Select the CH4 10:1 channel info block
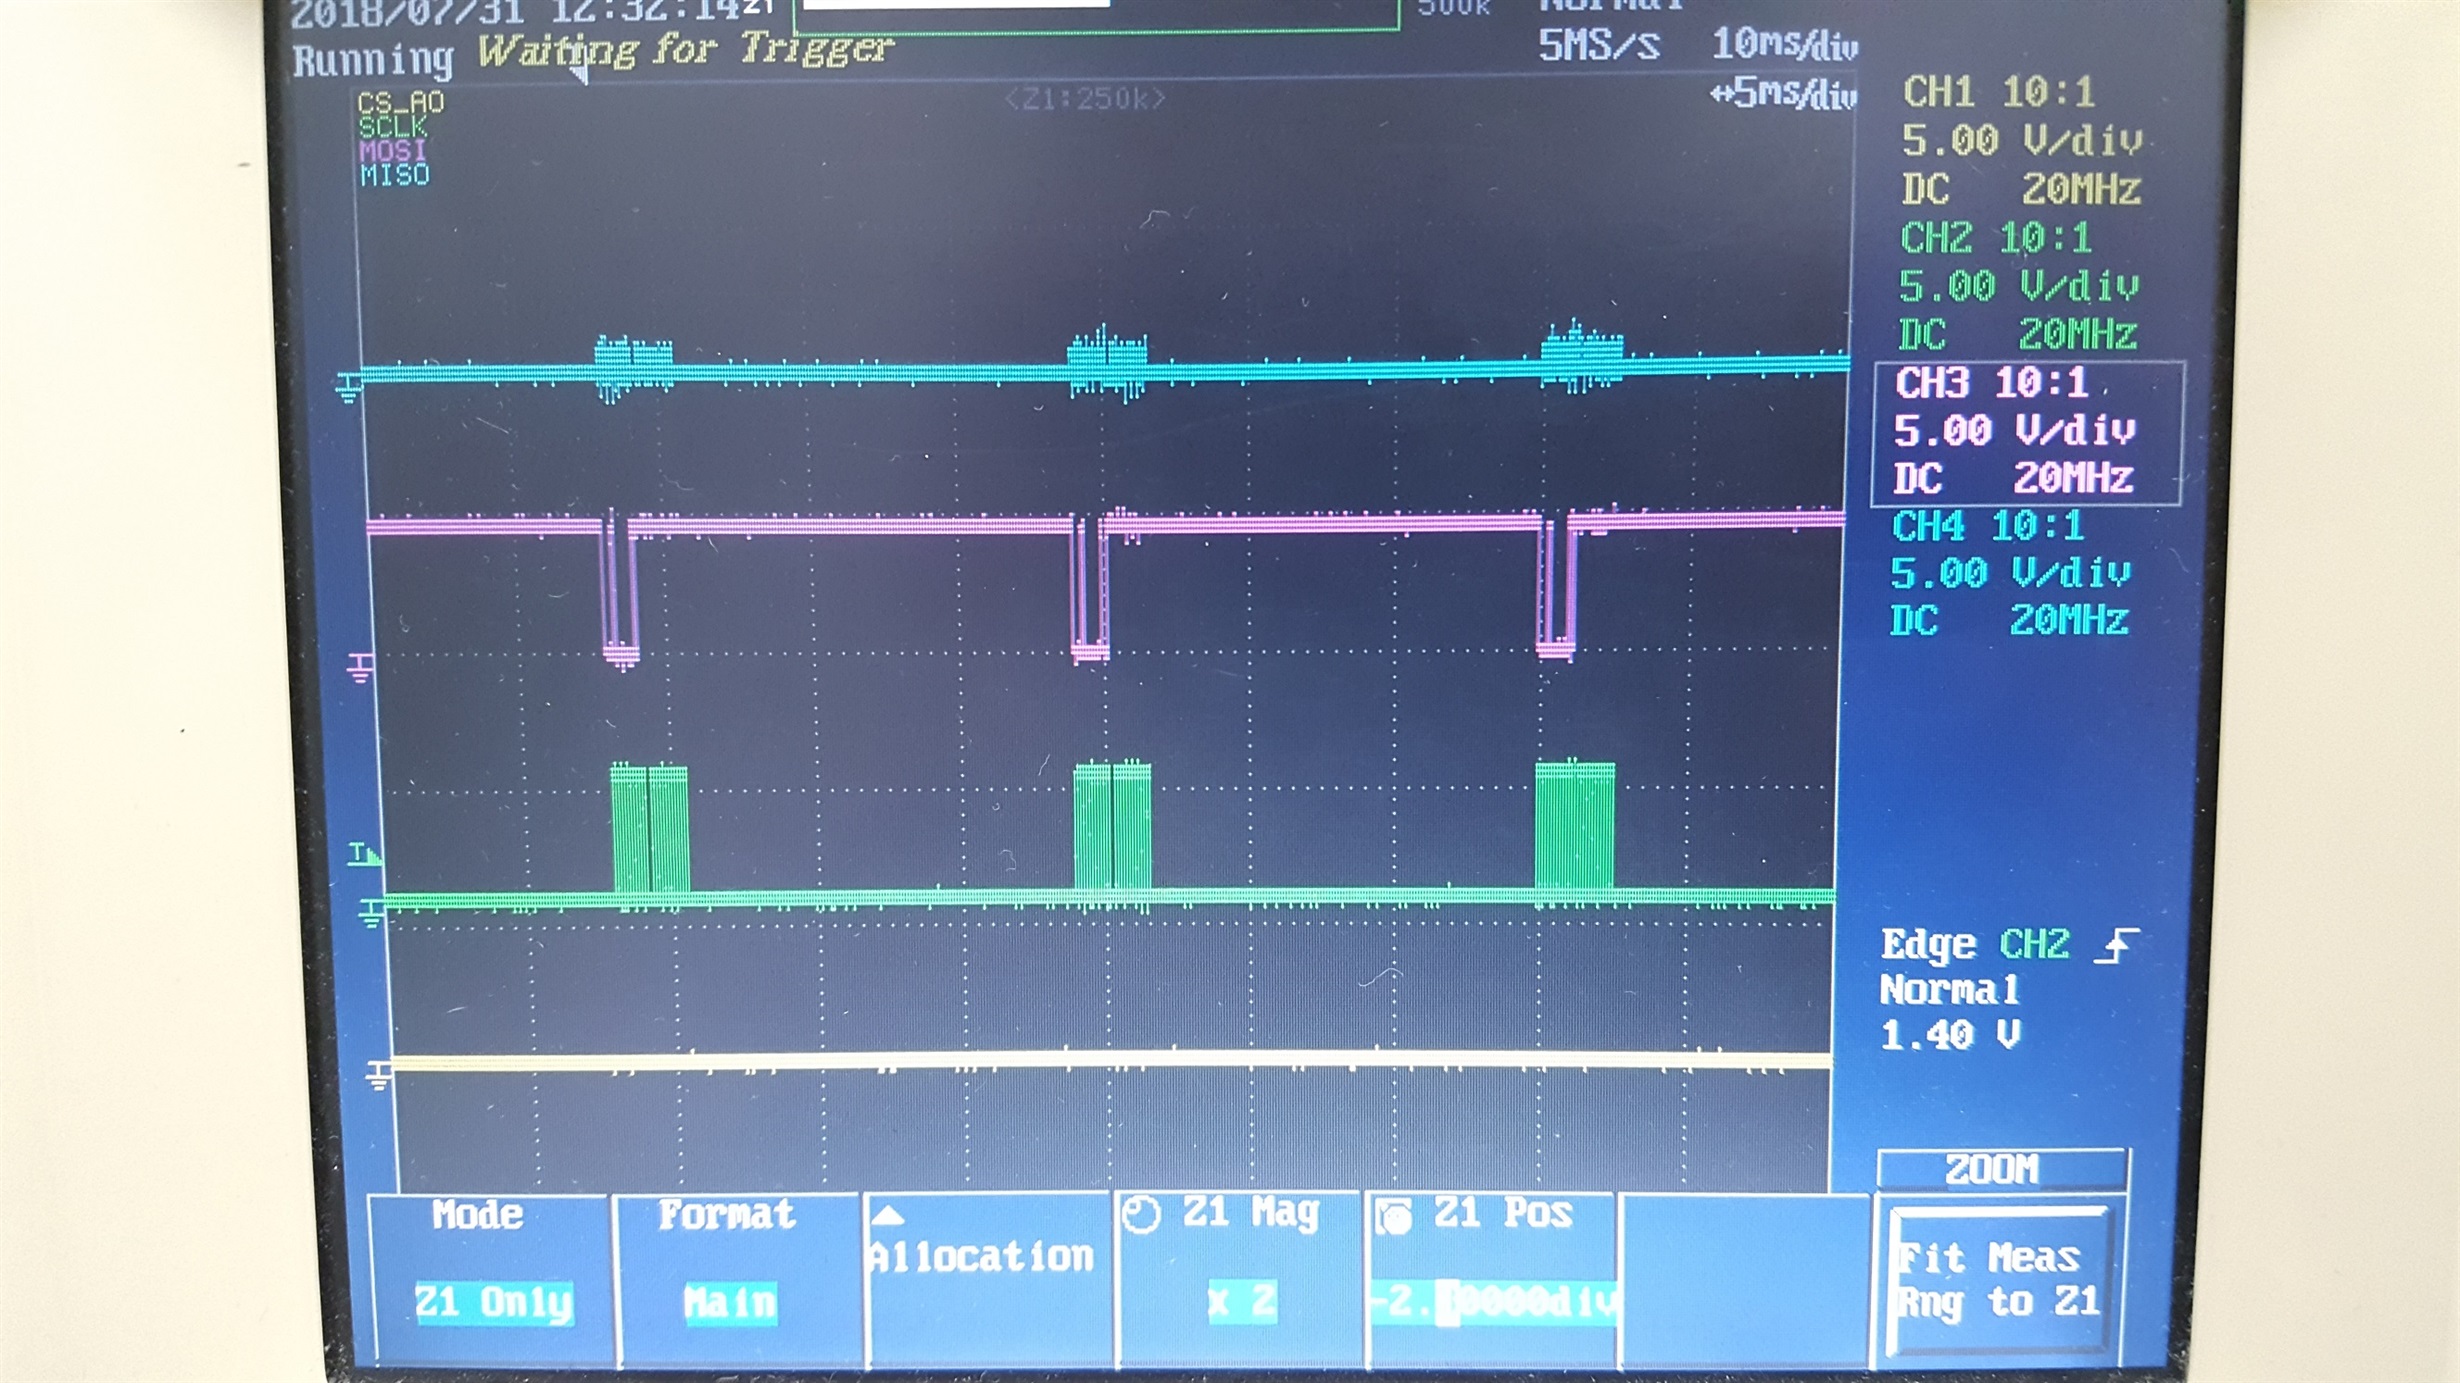Screen dimensions: 2460x1383 [x=2010, y=573]
